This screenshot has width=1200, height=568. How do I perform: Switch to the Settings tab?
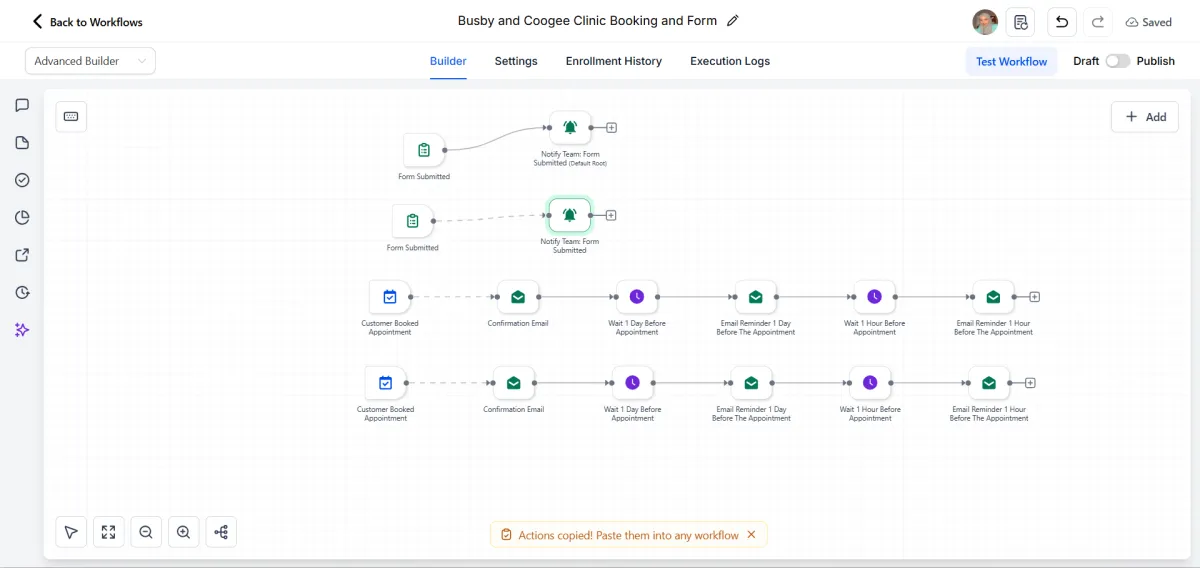pyautogui.click(x=516, y=61)
